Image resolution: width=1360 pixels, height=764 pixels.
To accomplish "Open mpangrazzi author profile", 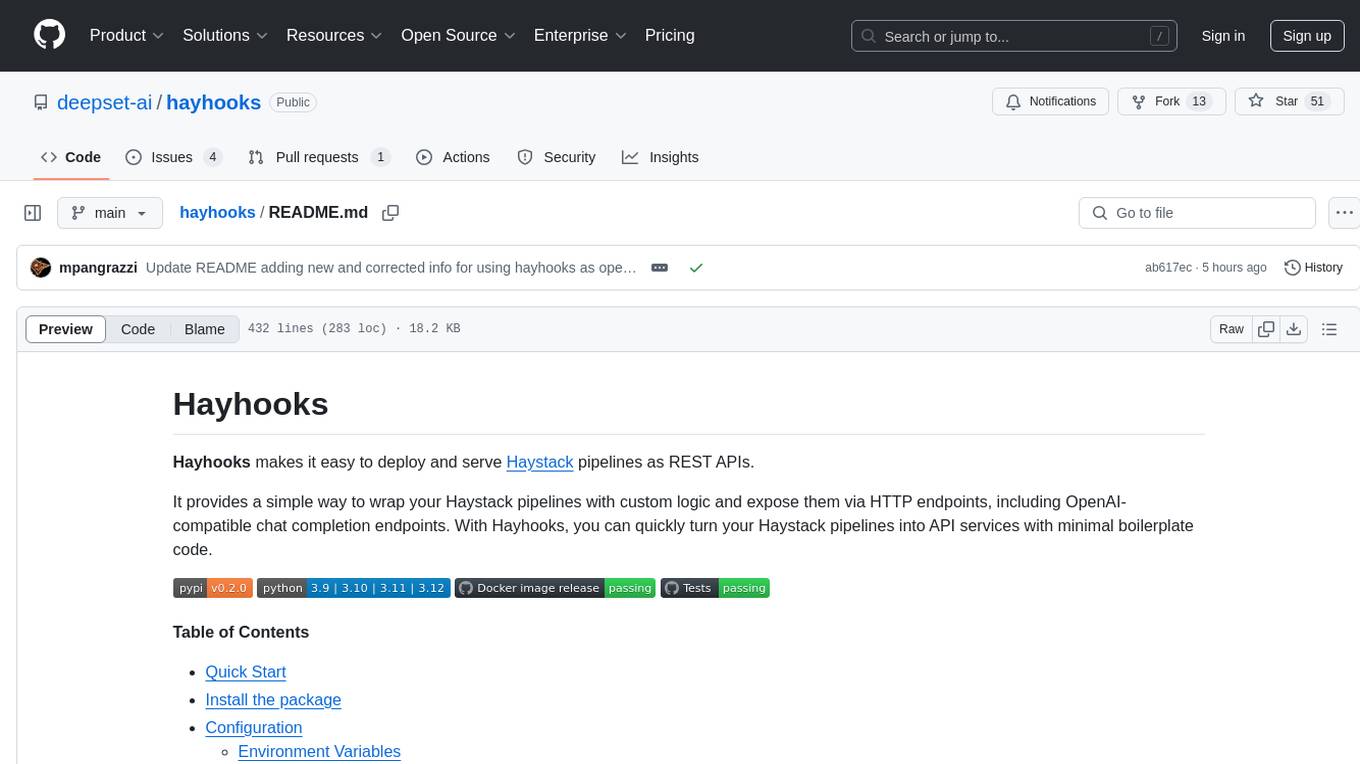I will click(98, 267).
